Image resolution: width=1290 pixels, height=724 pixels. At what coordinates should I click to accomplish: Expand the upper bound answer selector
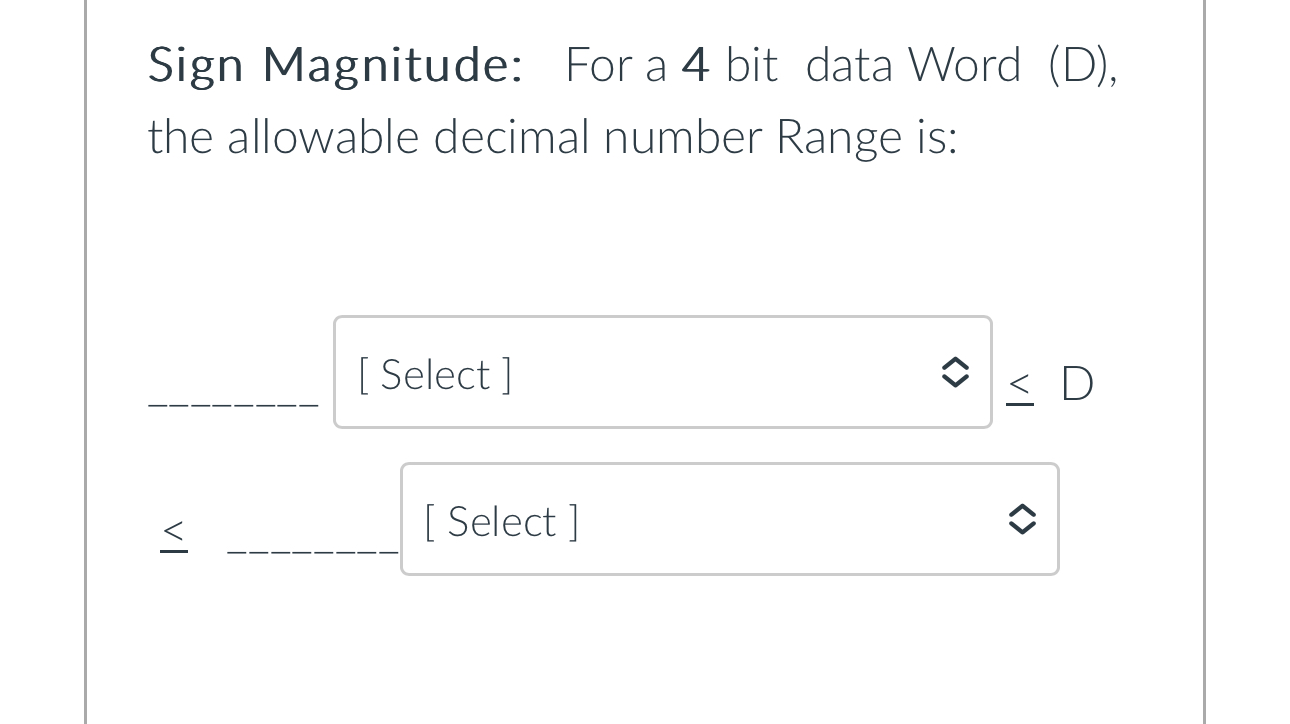click(x=662, y=372)
